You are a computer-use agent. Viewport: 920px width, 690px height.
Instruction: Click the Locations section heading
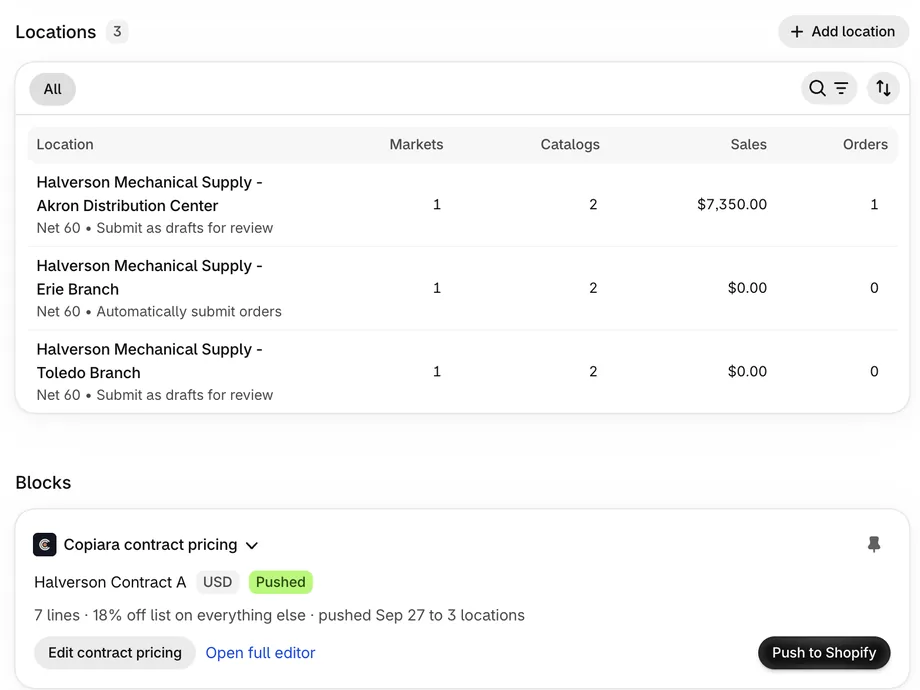56,32
